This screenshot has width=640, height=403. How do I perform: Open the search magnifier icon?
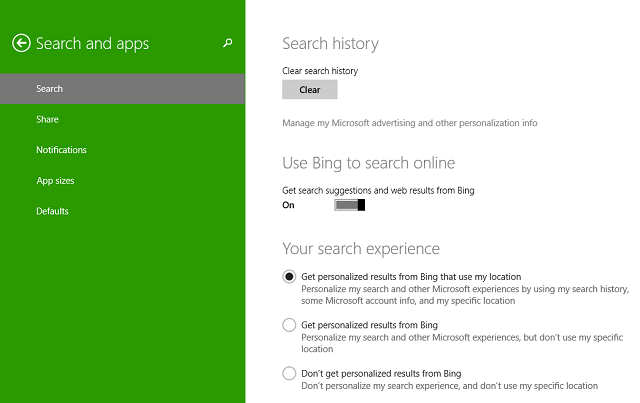(x=228, y=42)
